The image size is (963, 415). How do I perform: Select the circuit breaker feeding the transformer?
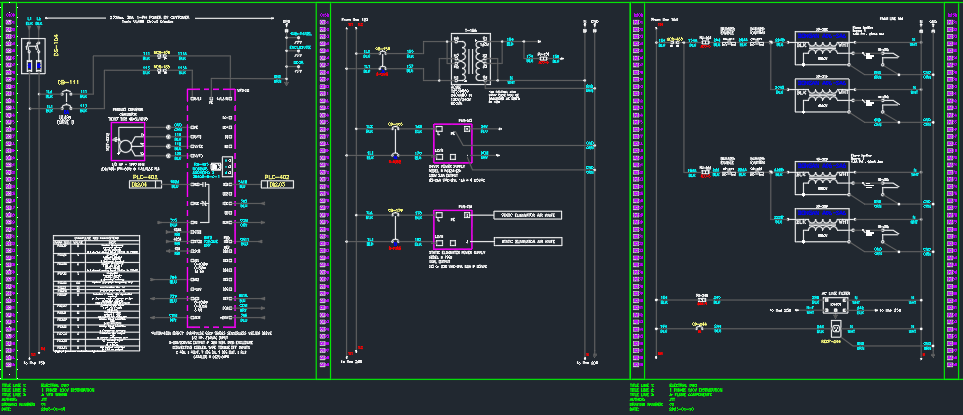pos(382,60)
